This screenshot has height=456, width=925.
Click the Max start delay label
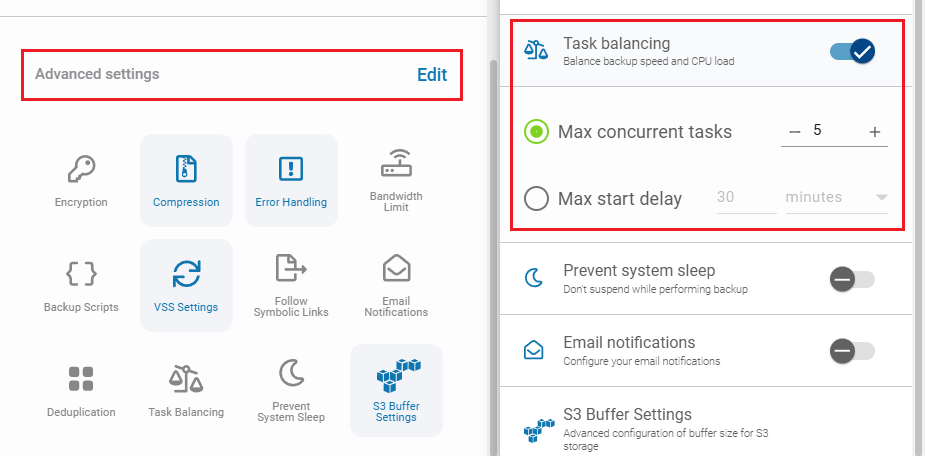[620, 199]
